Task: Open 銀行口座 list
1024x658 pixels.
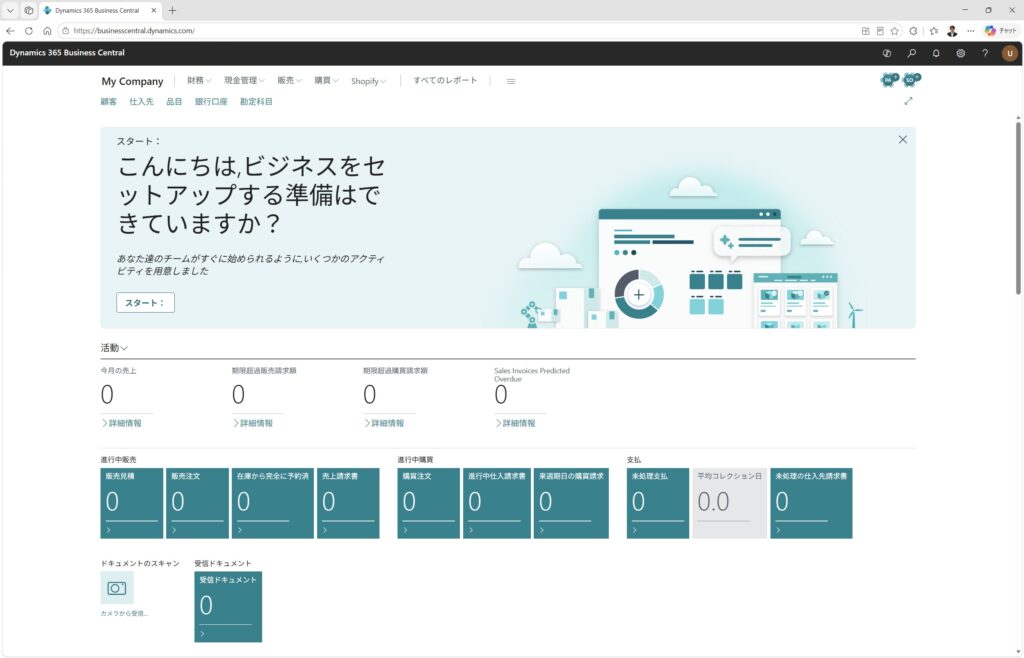Action: pyautogui.click(x=211, y=102)
